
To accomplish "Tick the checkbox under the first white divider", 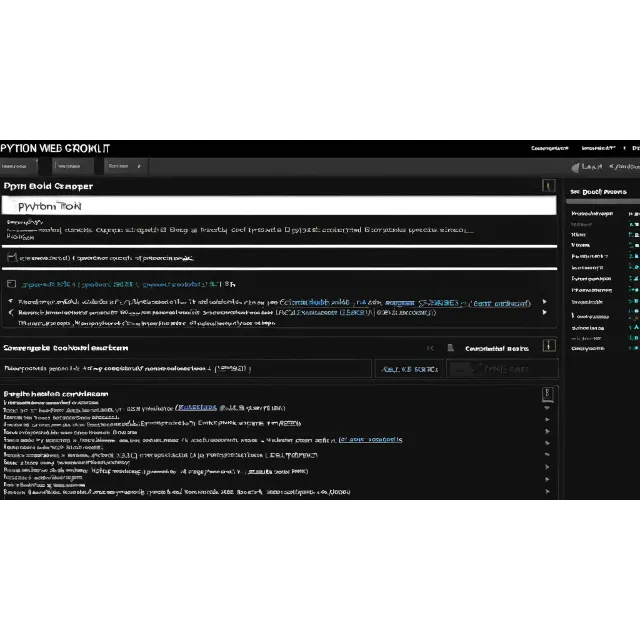I will 12,258.
